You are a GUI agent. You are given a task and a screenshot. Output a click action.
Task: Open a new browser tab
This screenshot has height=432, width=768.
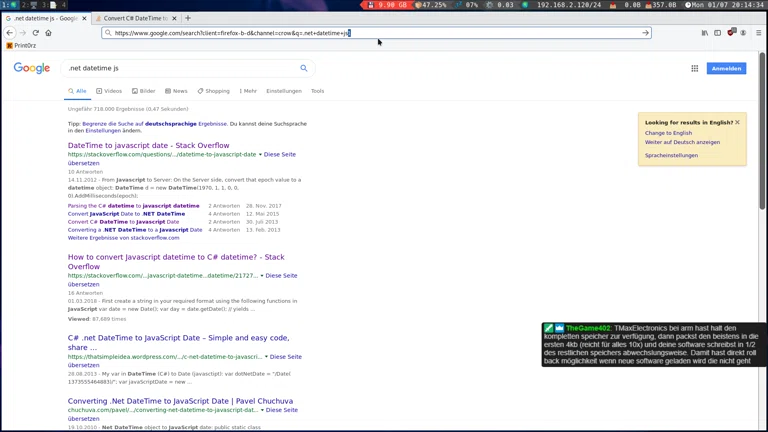pyautogui.click(x=188, y=18)
